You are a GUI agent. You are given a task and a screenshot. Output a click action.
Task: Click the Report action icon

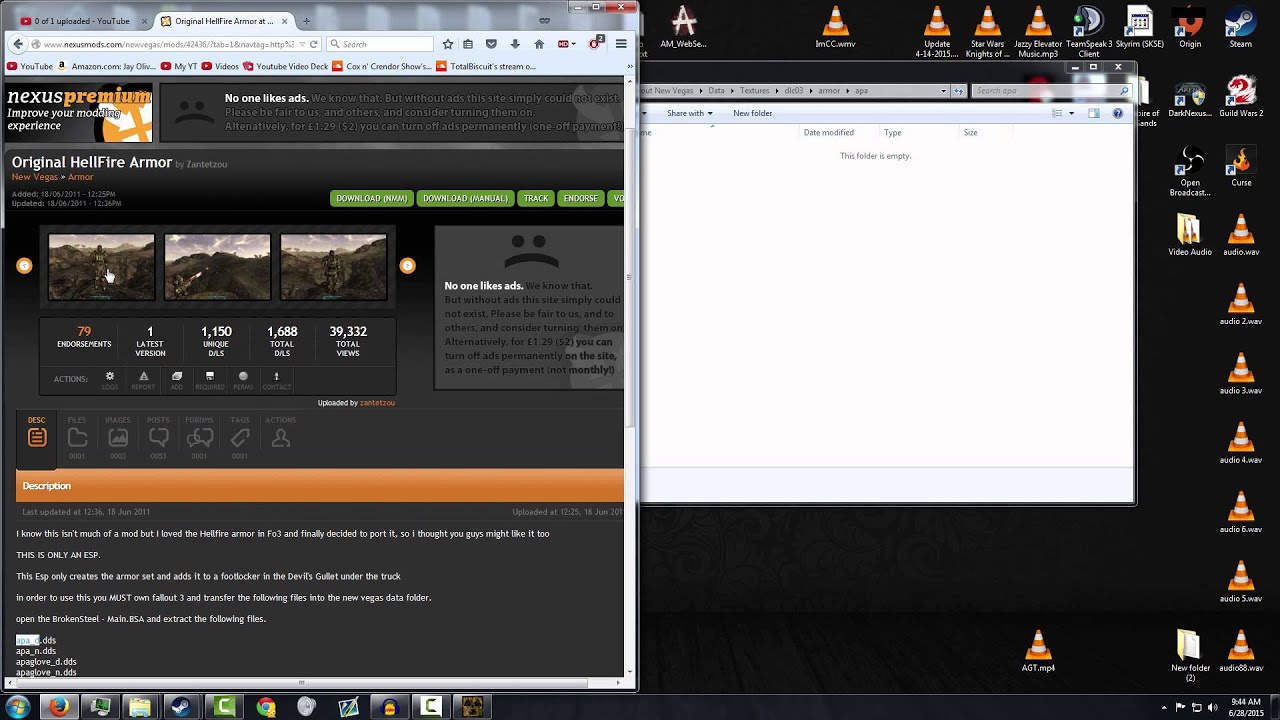(x=143, y=380)
